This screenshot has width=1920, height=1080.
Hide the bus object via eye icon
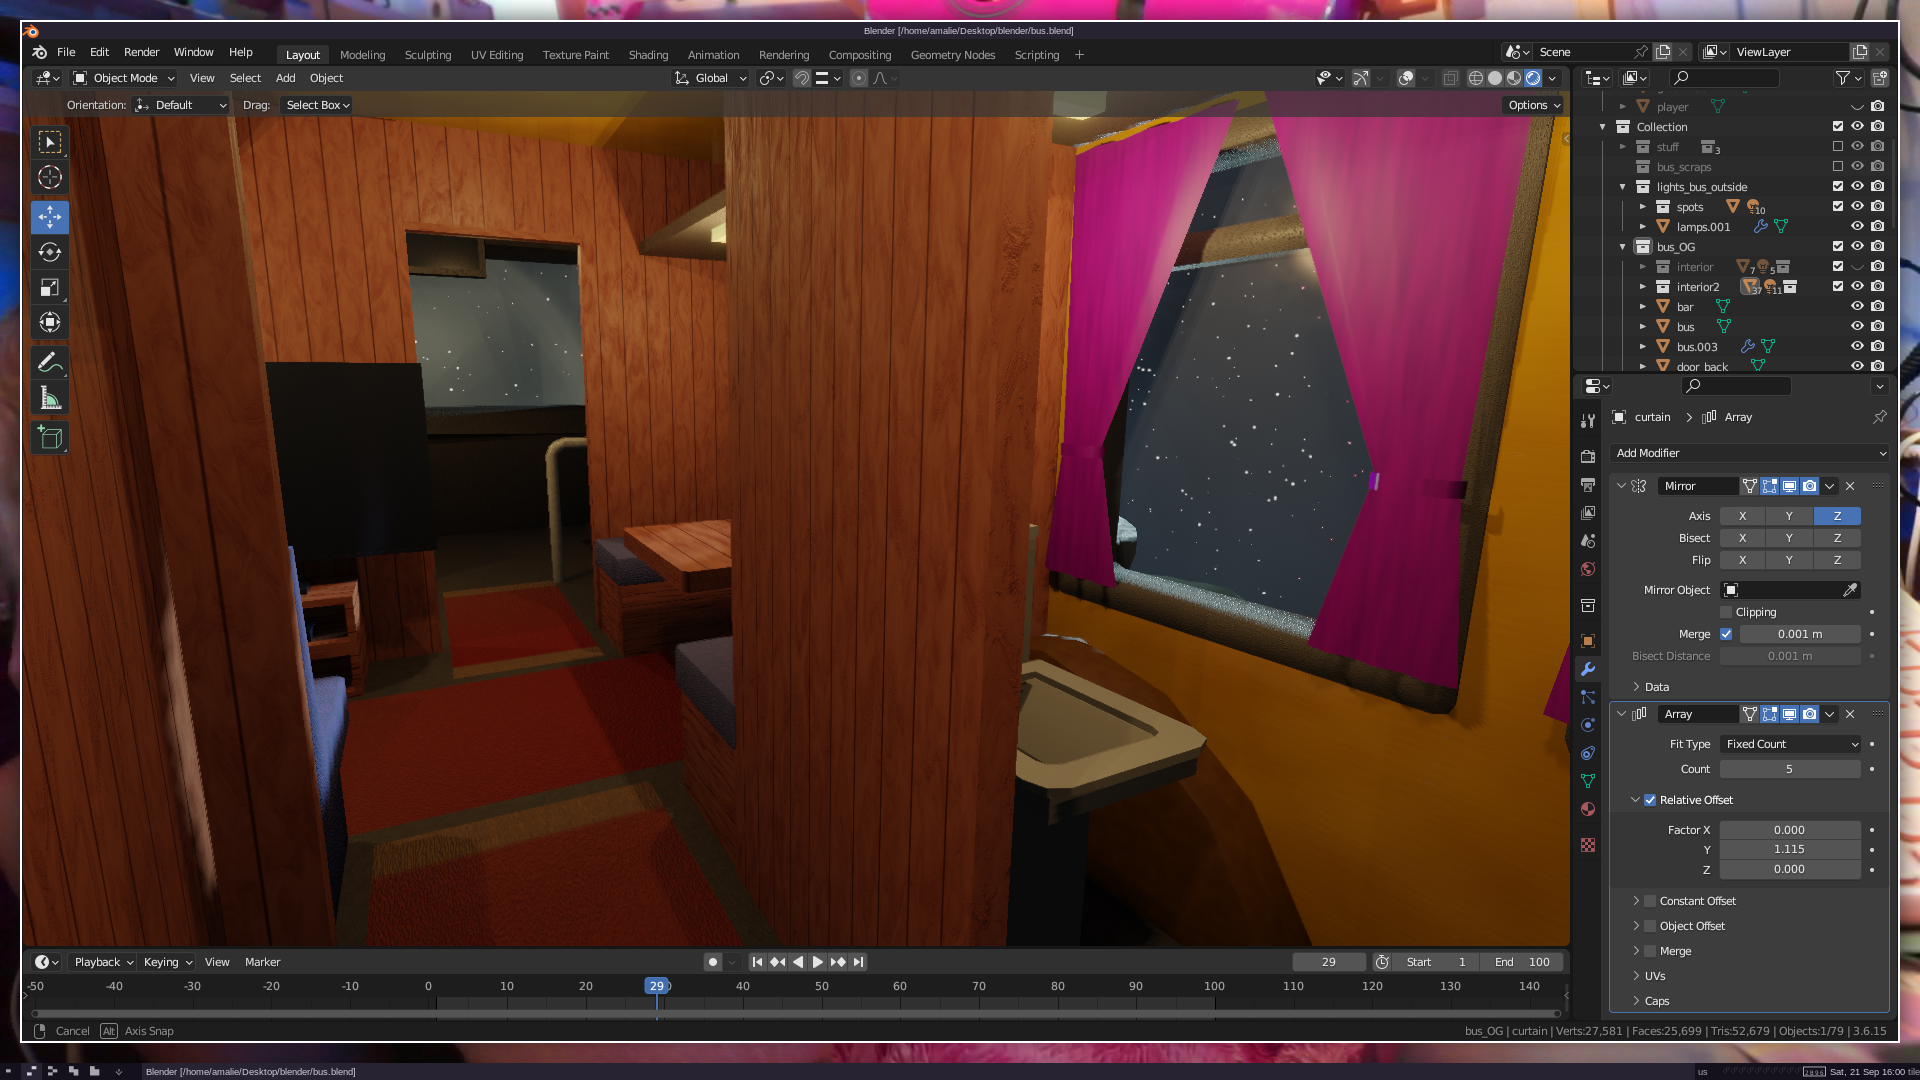tap(1857, 326)
